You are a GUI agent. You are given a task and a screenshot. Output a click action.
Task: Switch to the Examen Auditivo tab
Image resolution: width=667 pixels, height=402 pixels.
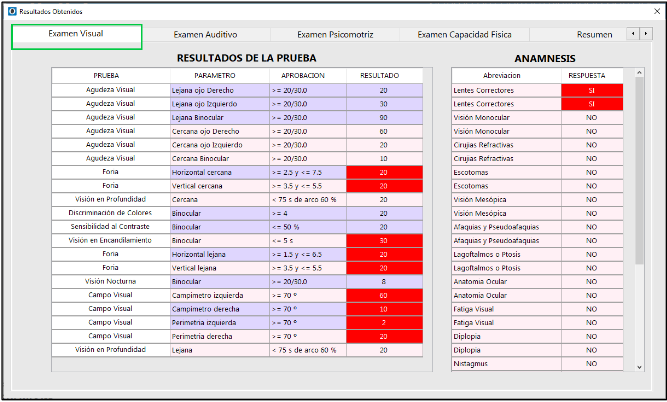(x=206, y=35)
